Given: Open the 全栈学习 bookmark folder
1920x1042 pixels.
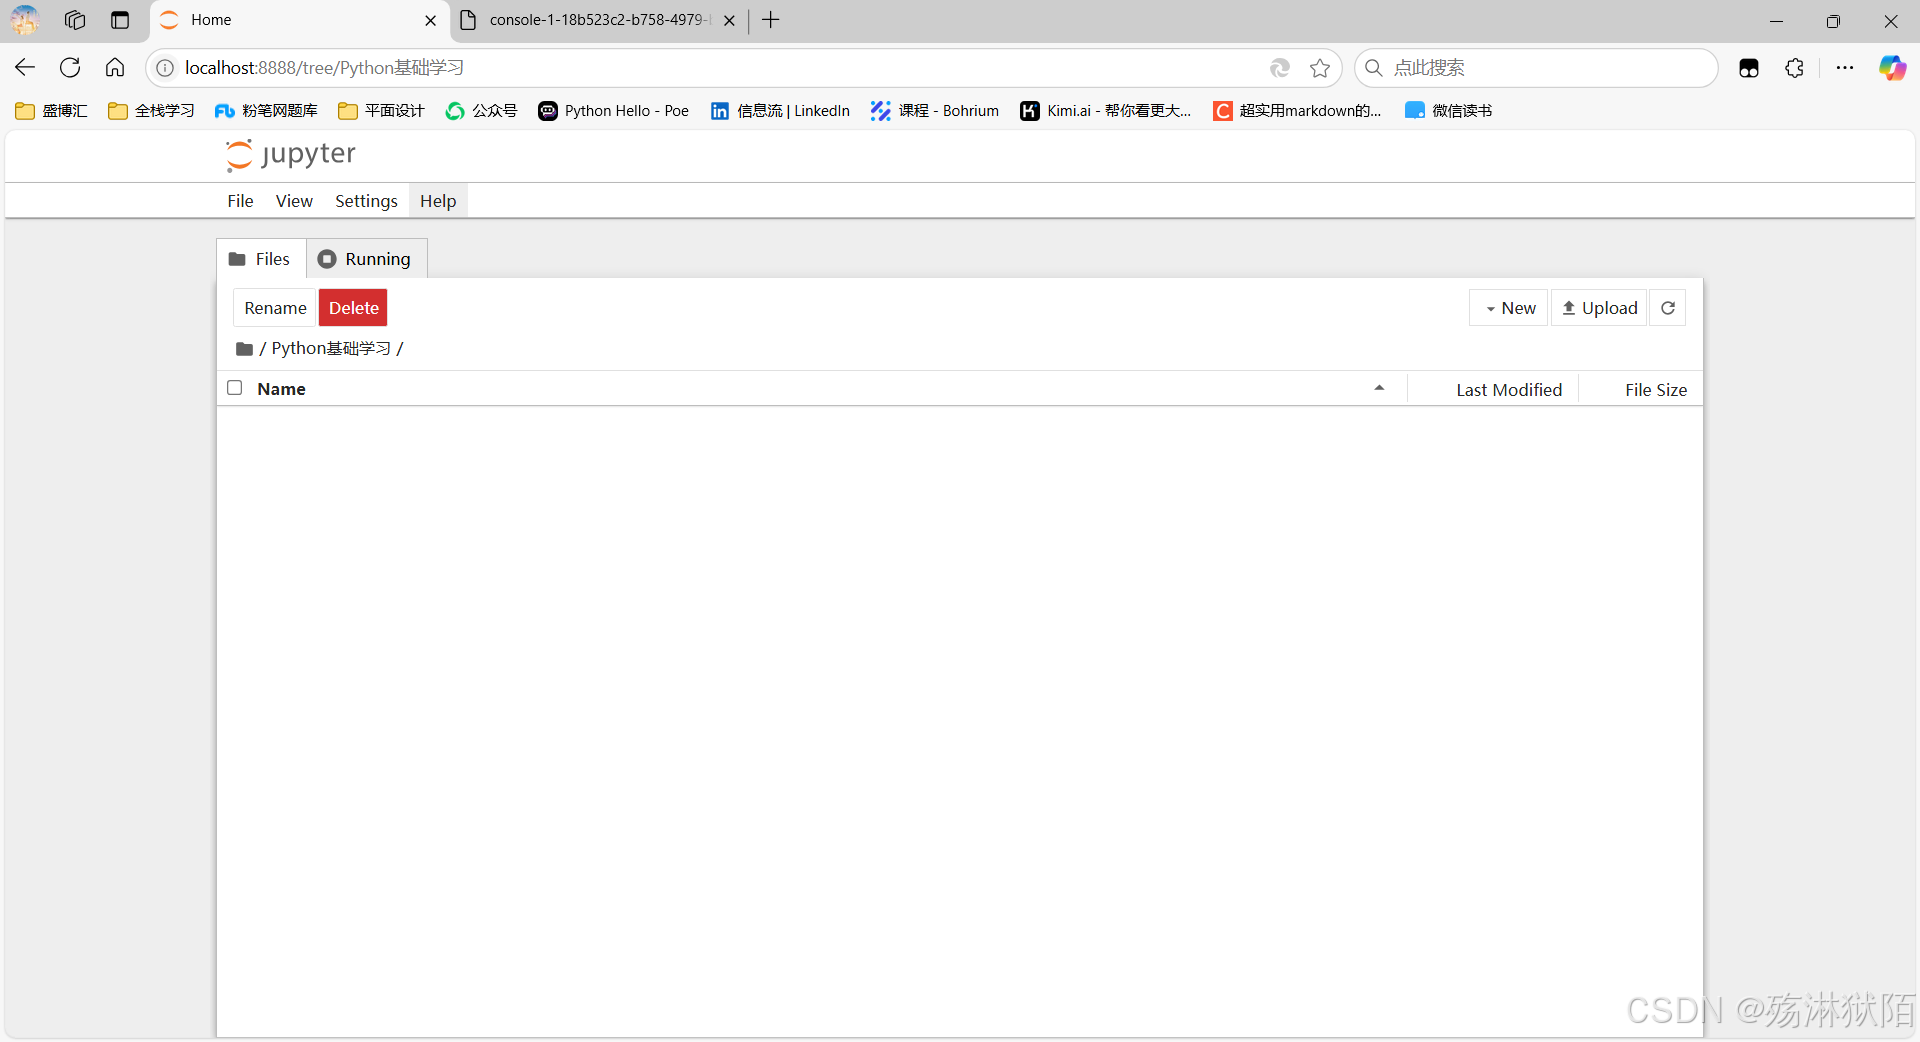Looking at the screenshot, I should click(x=151, y=111).
